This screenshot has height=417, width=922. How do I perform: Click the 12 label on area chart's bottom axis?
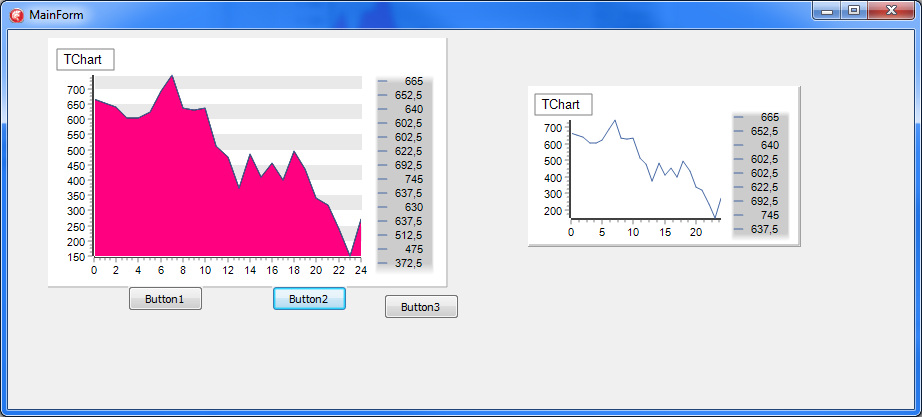point(227,270)
